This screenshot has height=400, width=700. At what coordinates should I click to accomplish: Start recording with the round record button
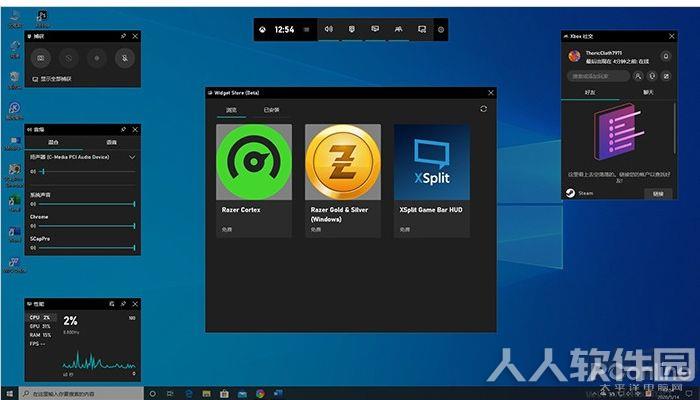click(x=97, y=58)
